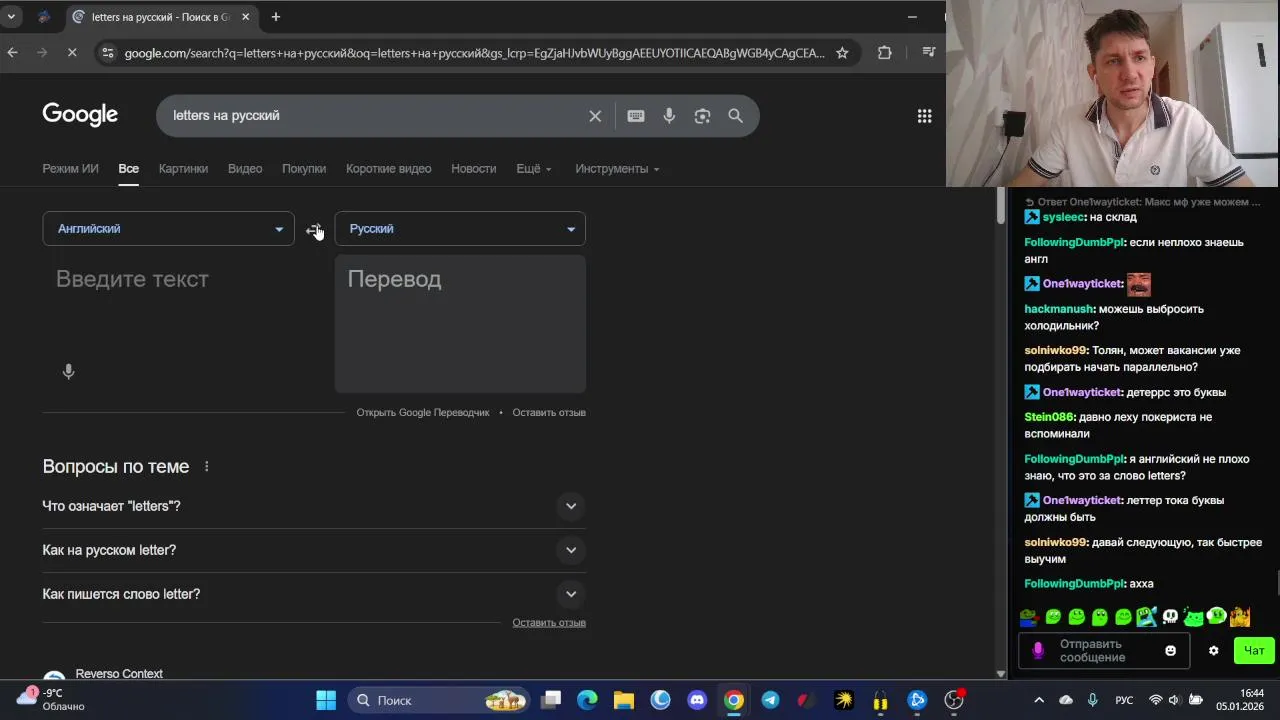
Task: Launch Microsoft Edge from the taskbar
Action: click(587, 700)
